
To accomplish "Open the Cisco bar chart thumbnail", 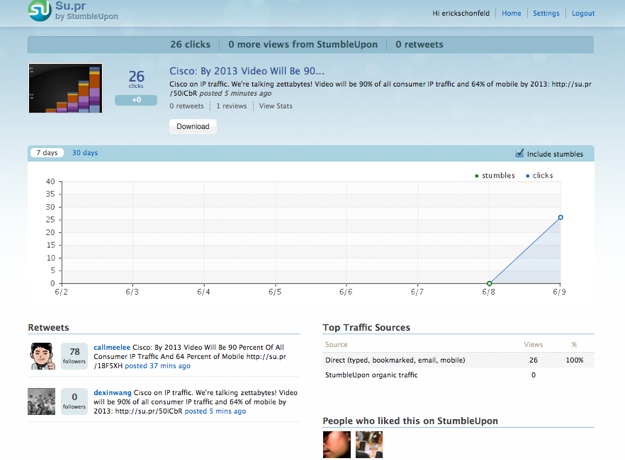I will (65, 88).
